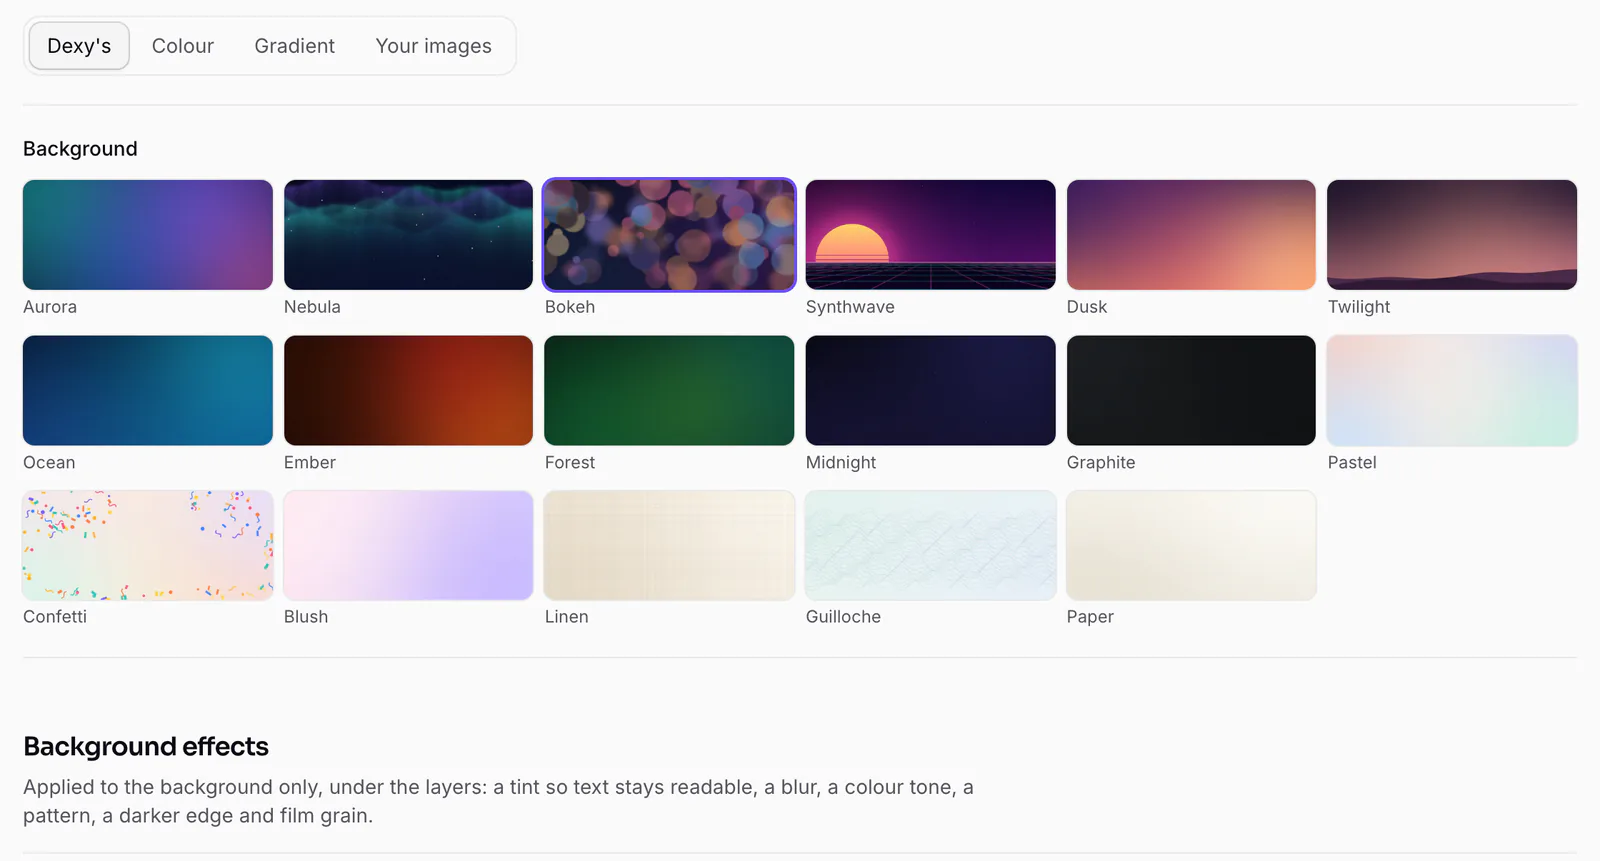Click the 'Midnight' label text
Image resolution: width=1600 pixels, height=861 pixels.
[x=841, y=462]
